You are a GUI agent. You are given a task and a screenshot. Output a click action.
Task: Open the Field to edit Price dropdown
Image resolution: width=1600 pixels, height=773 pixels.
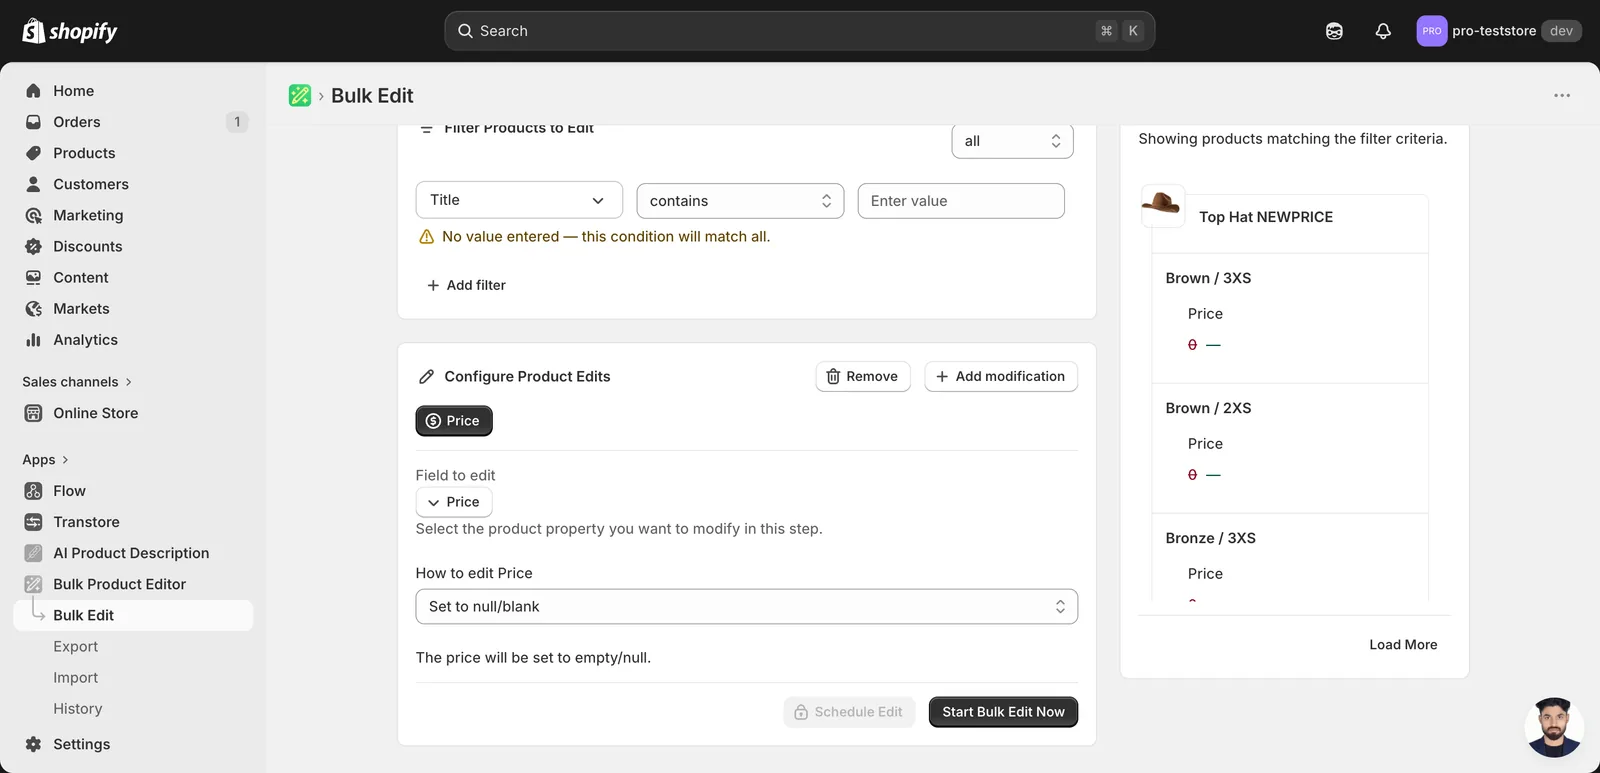click(454, 502)
